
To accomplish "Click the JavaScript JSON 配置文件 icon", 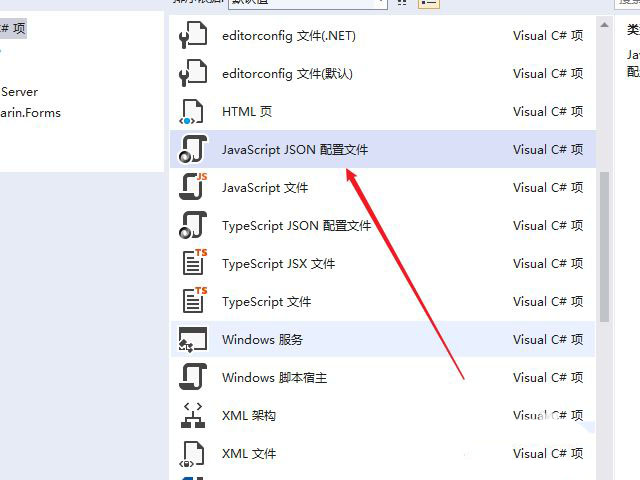I will point(191,150).
